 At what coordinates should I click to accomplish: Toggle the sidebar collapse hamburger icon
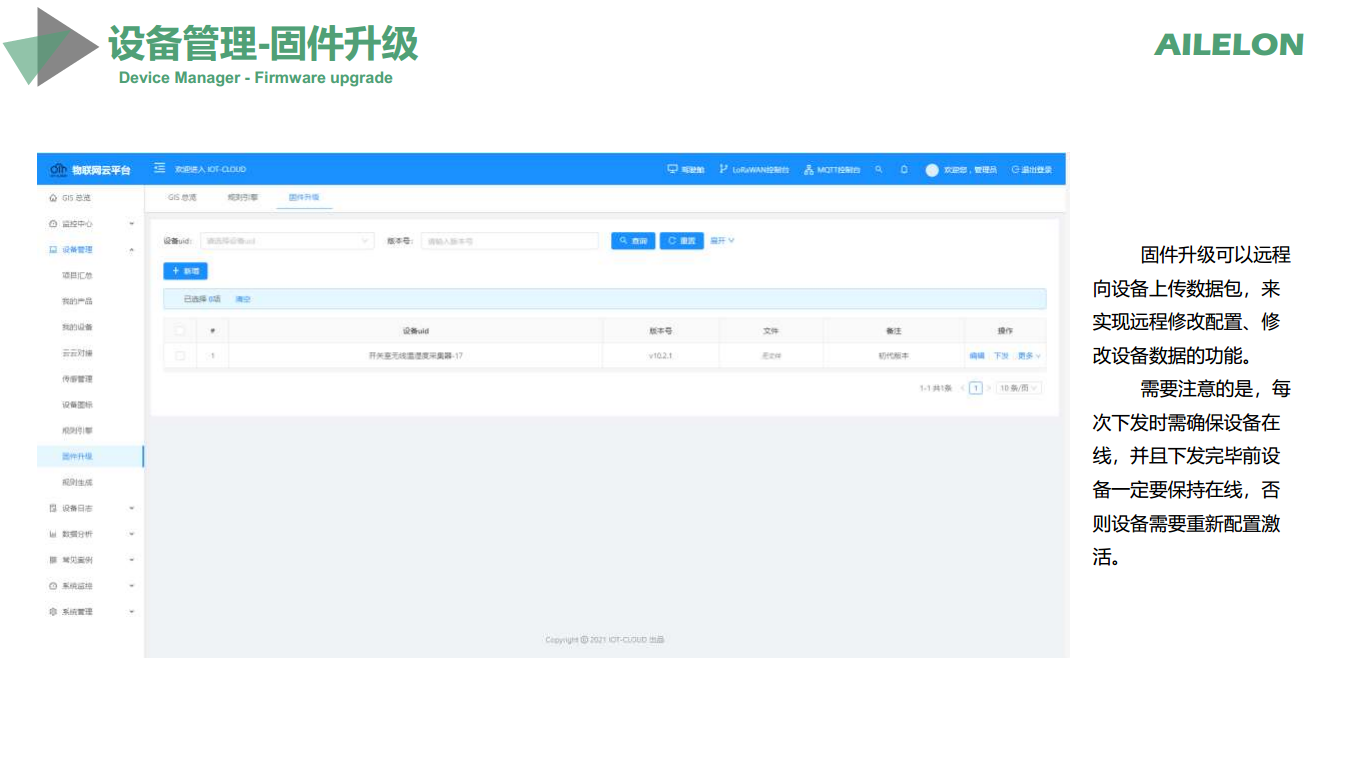click(159, 169)
